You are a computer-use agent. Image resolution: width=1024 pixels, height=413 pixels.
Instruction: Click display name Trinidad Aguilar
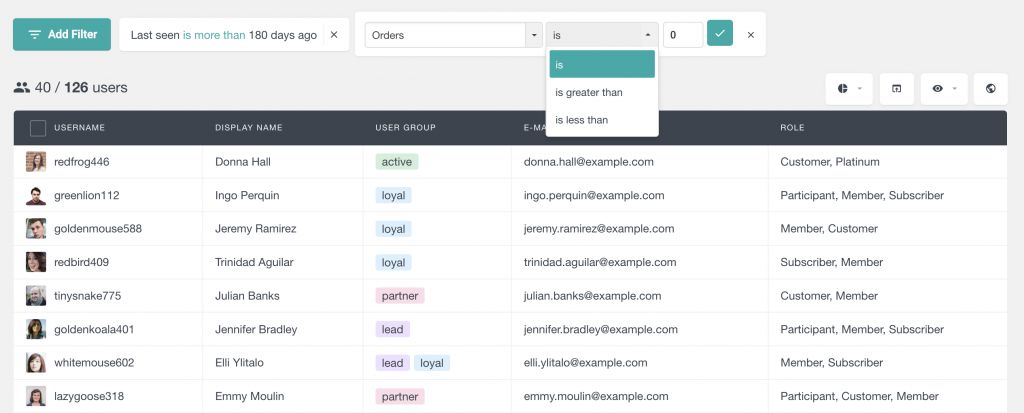[254, 262]
